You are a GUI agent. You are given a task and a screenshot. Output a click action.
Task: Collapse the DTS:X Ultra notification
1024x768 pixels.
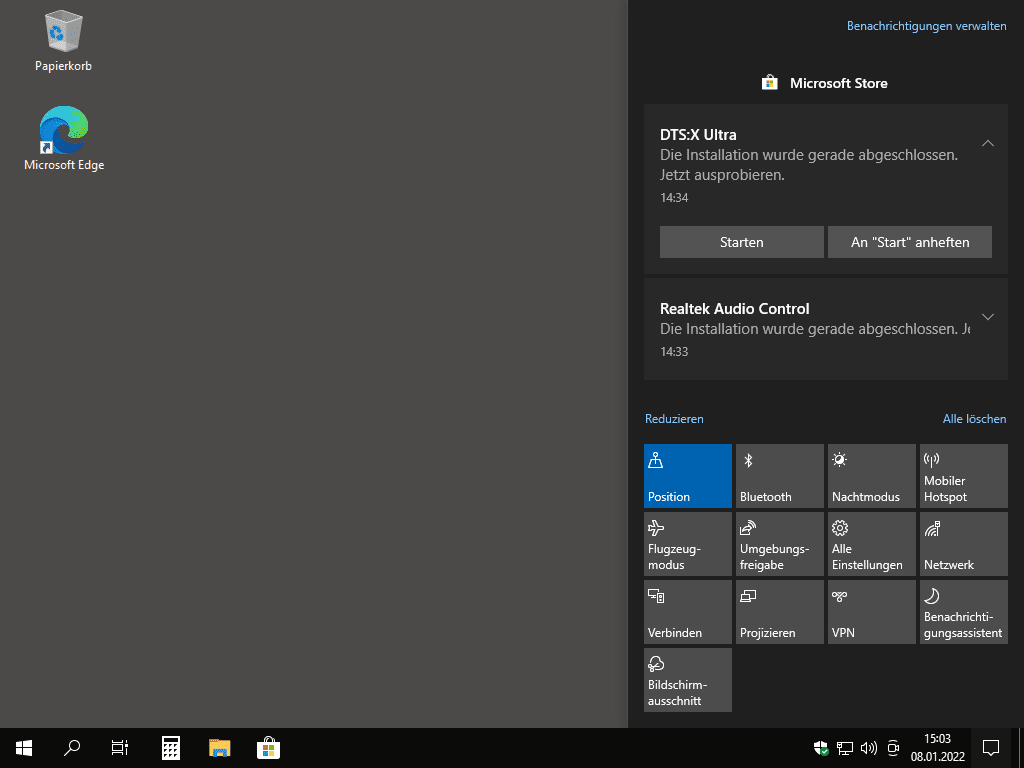[x=988, y=143]
